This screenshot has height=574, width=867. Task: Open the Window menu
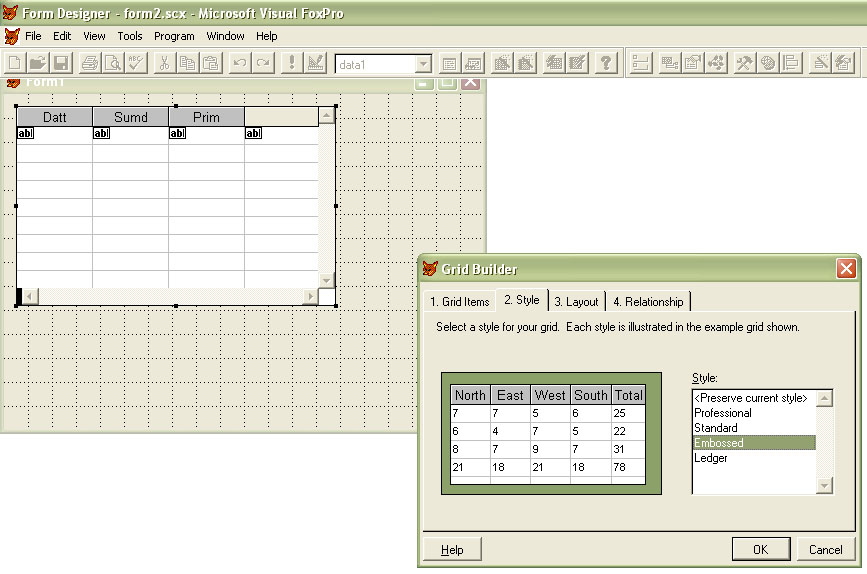point(225,36)
